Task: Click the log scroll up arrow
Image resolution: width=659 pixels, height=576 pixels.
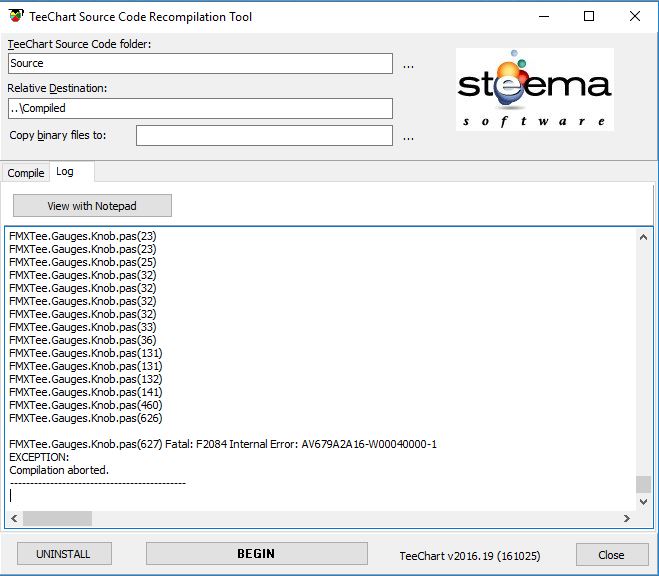Action: (x=643, y=237)
